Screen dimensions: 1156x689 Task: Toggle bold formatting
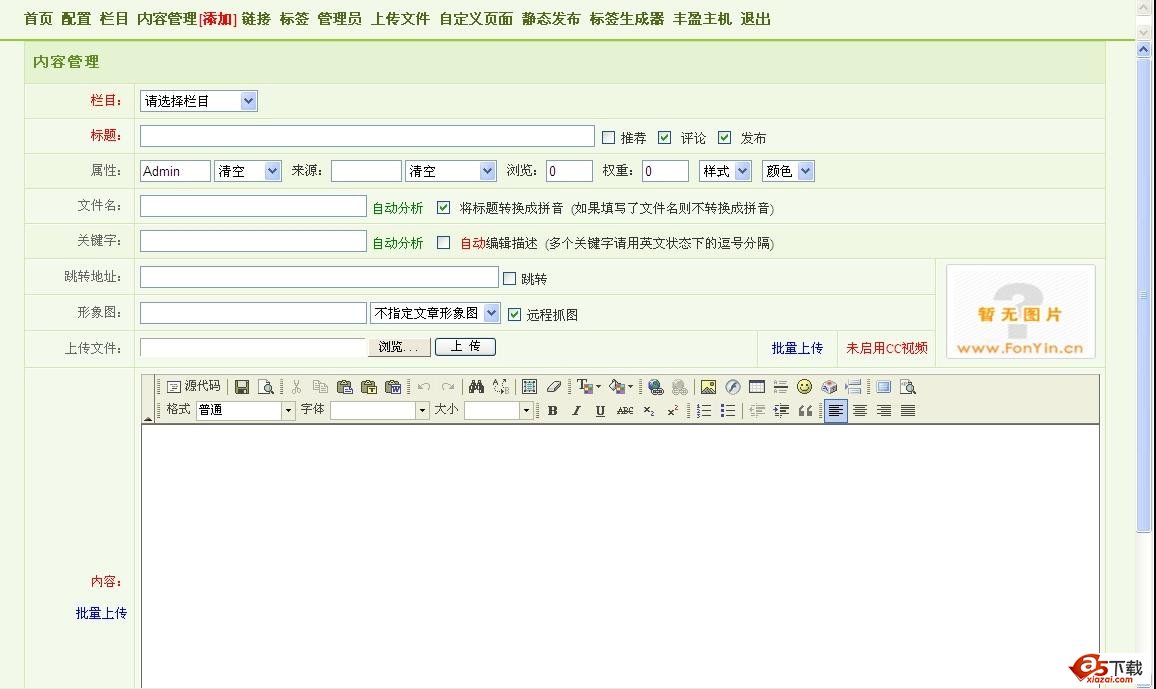point(552,410)
